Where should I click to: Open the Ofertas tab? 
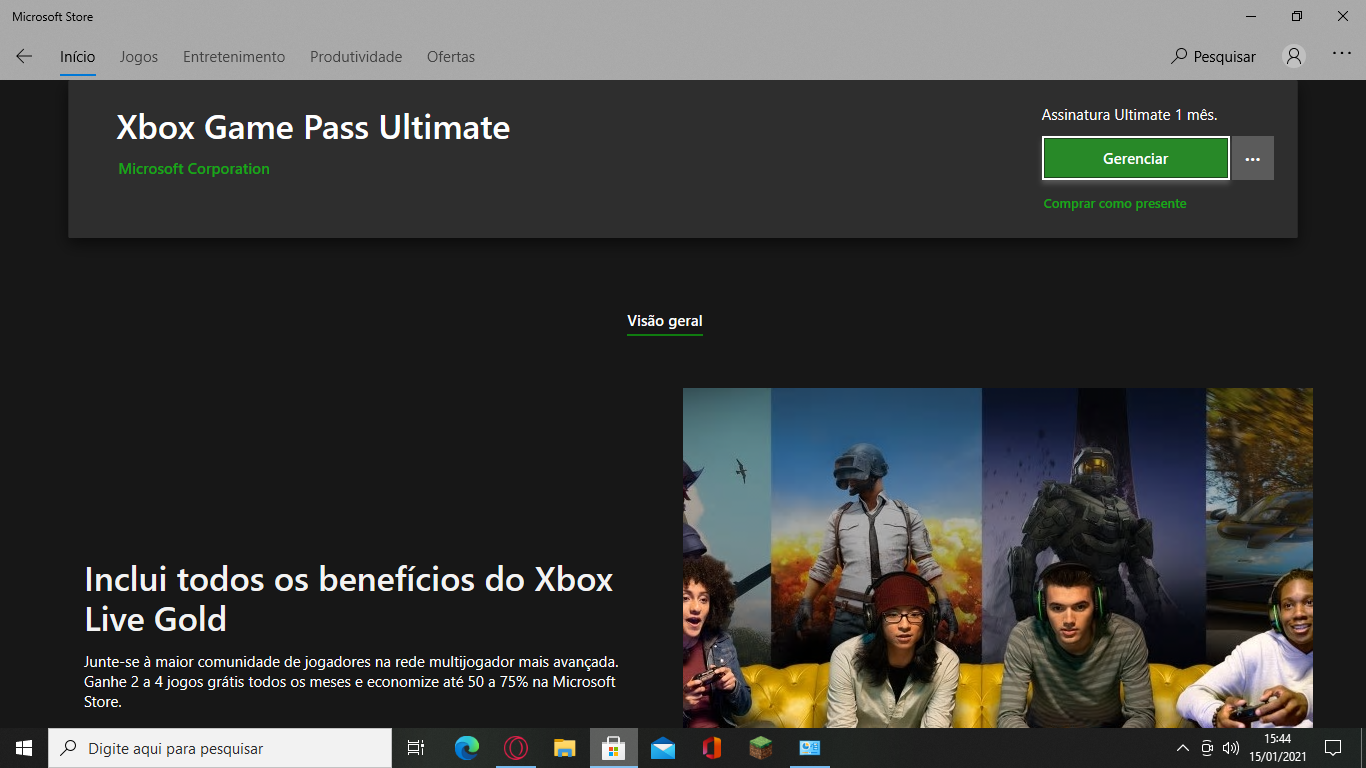click(x=451, y=57)
